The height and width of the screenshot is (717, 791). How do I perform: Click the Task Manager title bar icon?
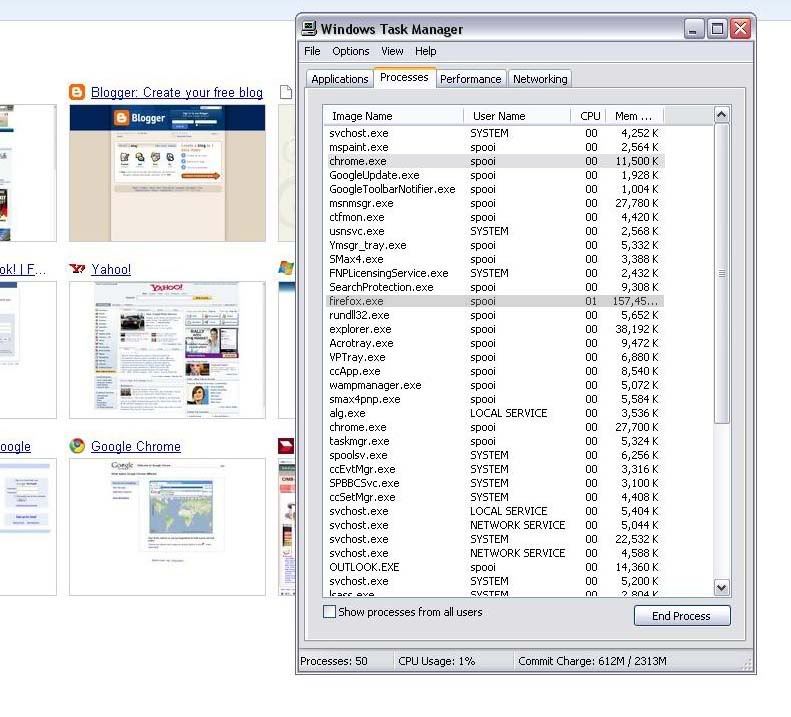tap(309, 28)
